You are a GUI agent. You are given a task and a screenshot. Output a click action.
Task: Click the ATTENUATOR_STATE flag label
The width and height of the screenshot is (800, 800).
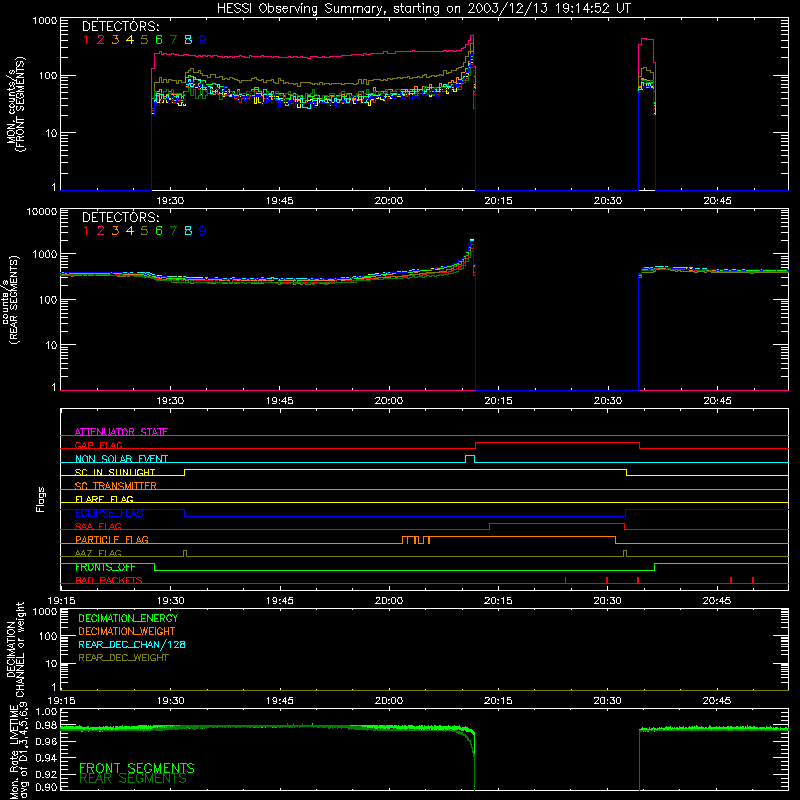click(x=121, y=432)
